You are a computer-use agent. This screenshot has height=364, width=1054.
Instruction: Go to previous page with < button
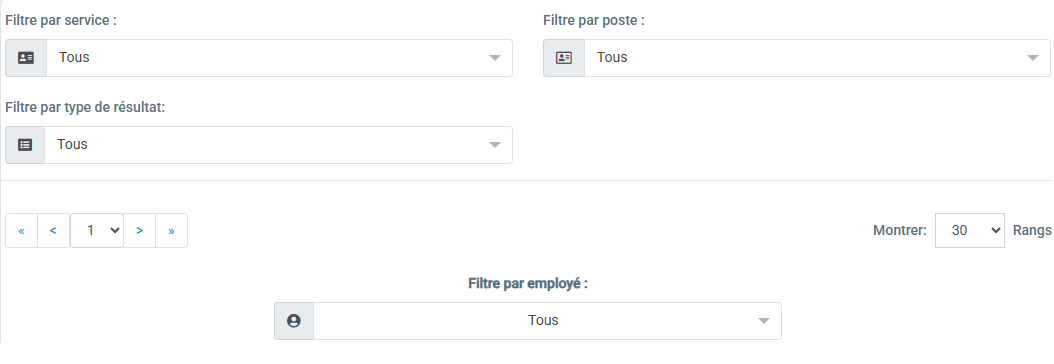tap(54, 230)
